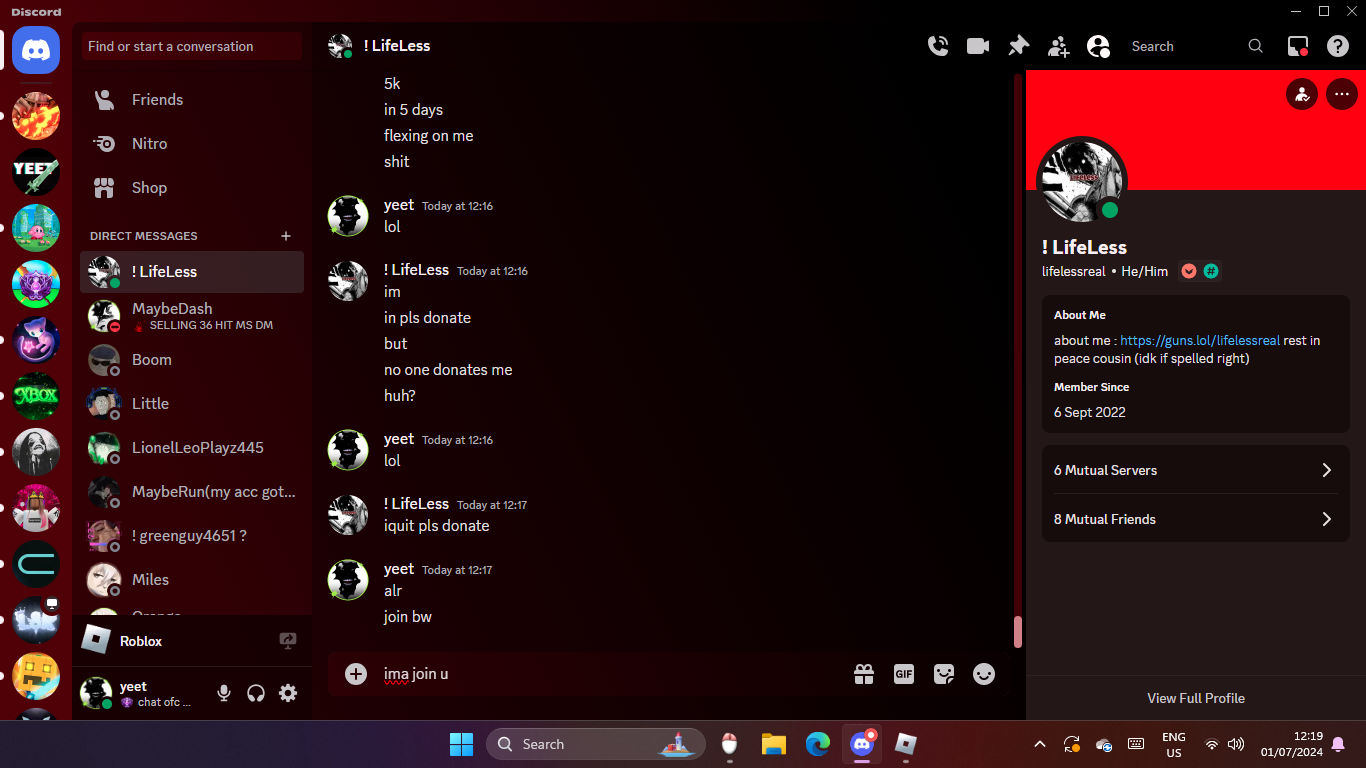Open the LionelLeoPlayz445 conversation

pyautogui.click(x=192, y=448)
